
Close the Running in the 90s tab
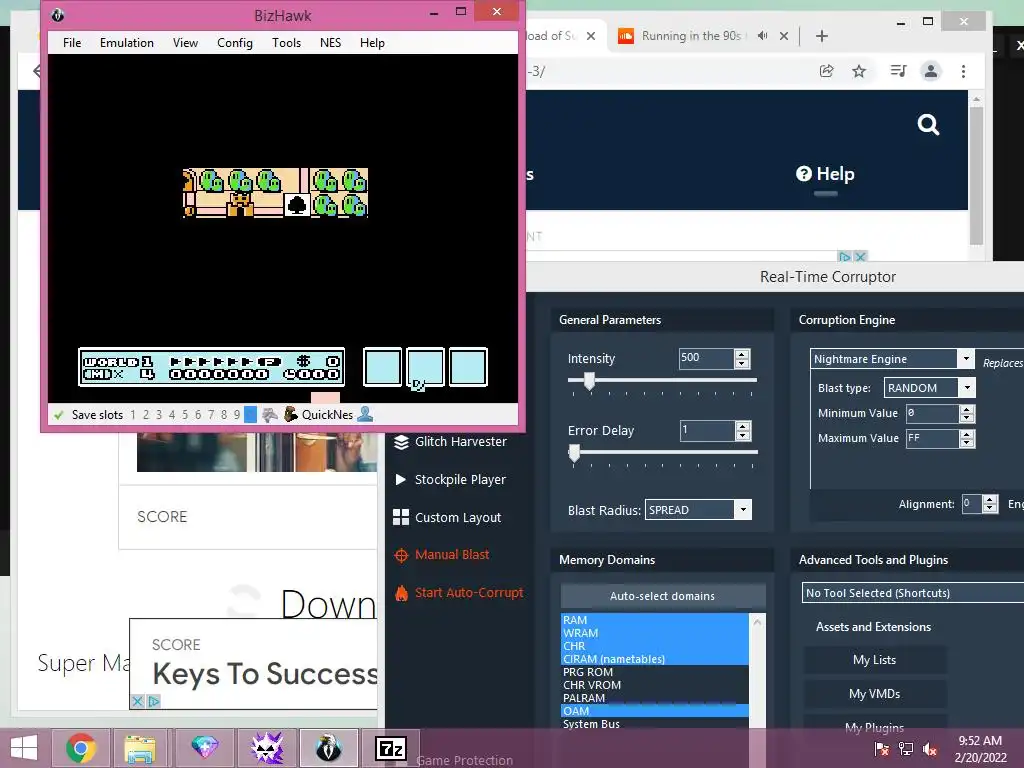tap(784, 36)
